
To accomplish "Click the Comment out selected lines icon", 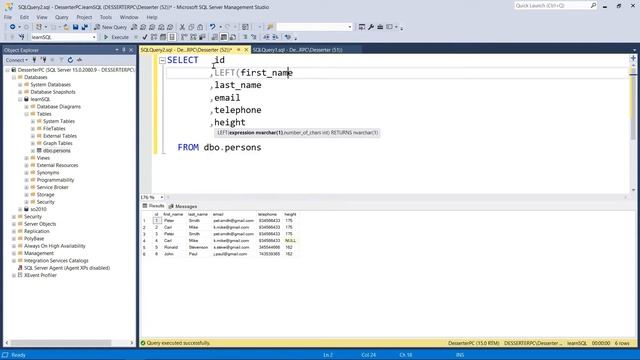I will 245,37.
